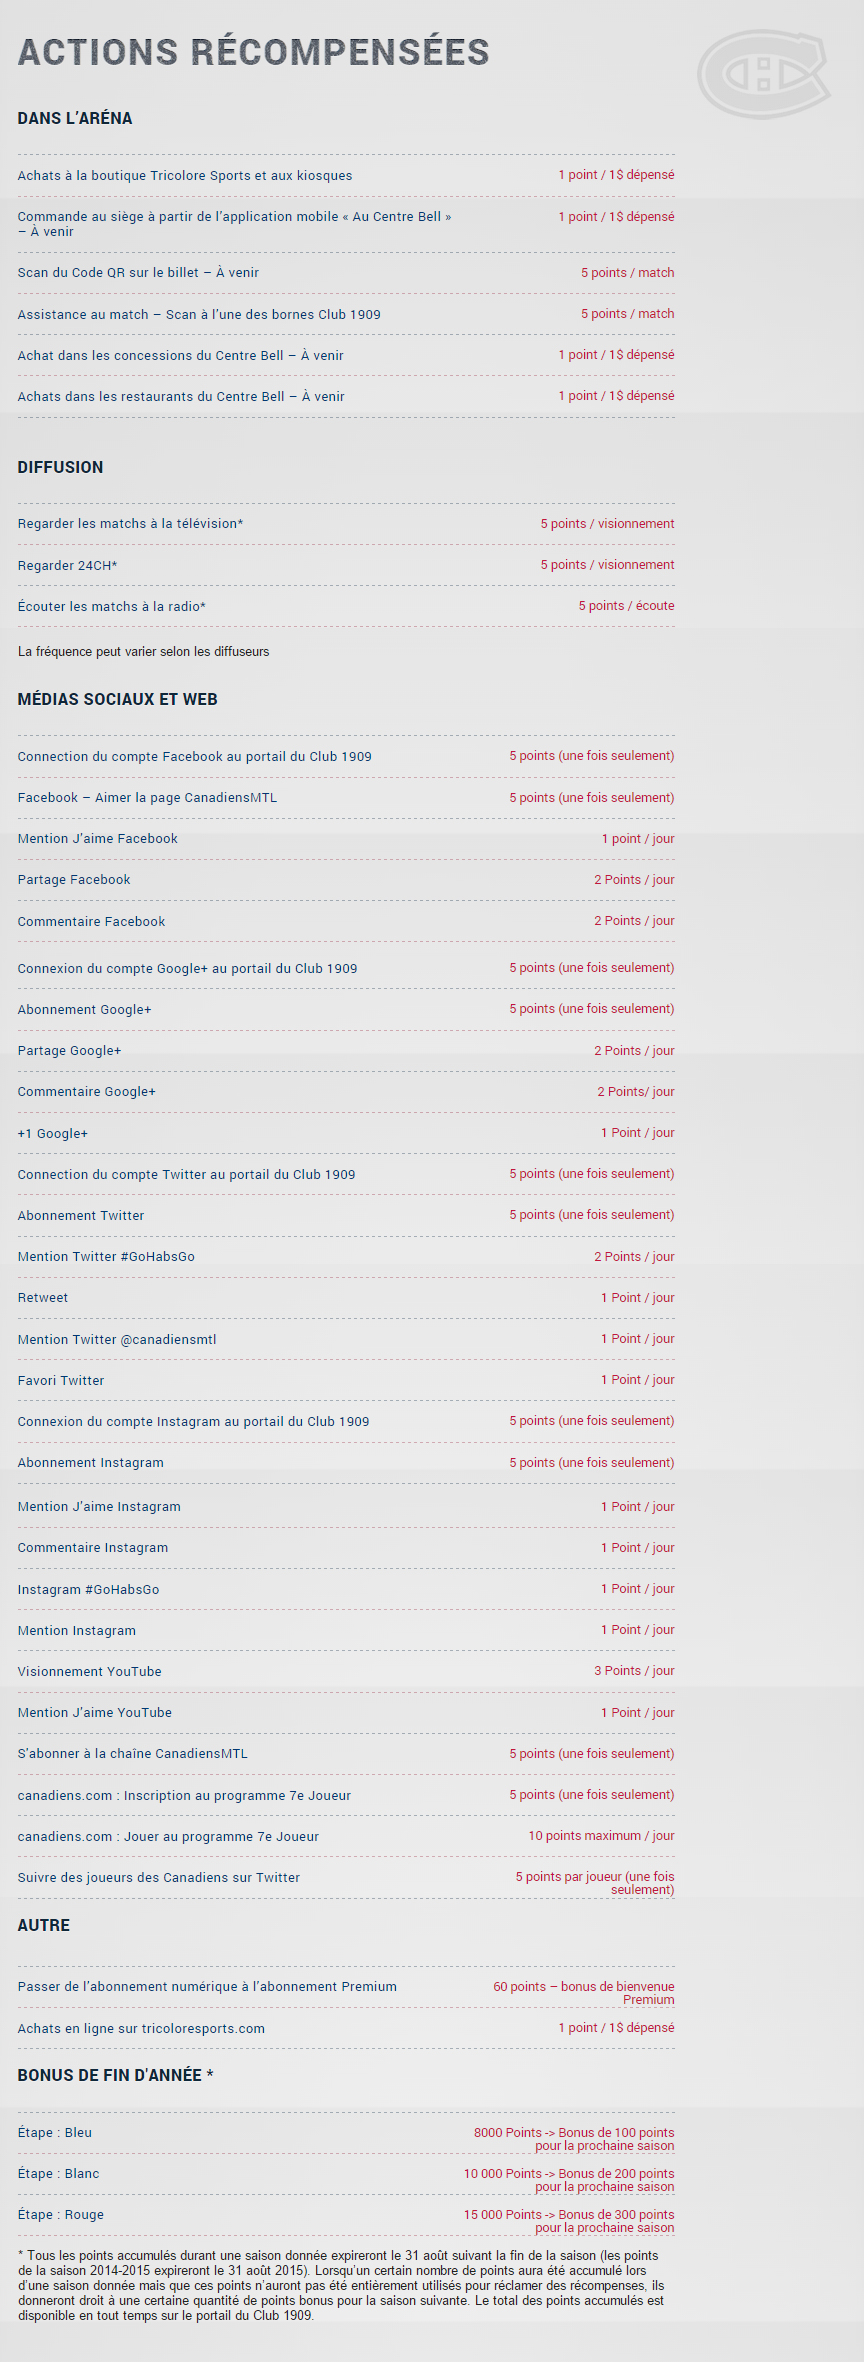
Task: Click the "Abonnement Google+" row
Action: 84,1010
